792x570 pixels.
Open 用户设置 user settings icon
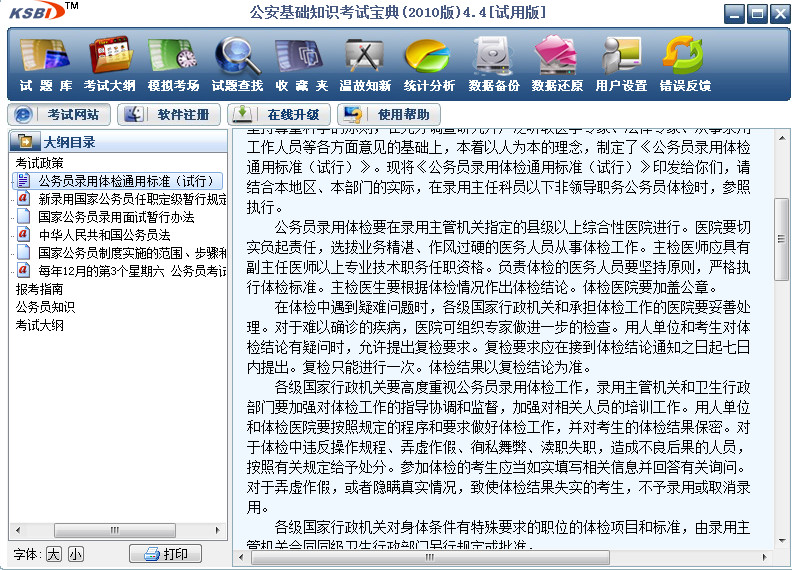point(621,64)
